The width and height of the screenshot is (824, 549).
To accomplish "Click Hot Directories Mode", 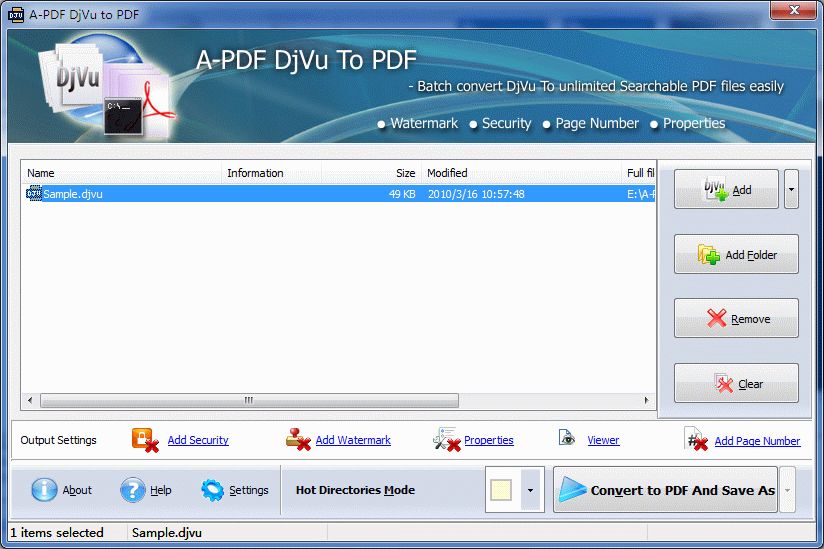I will 355,490.
